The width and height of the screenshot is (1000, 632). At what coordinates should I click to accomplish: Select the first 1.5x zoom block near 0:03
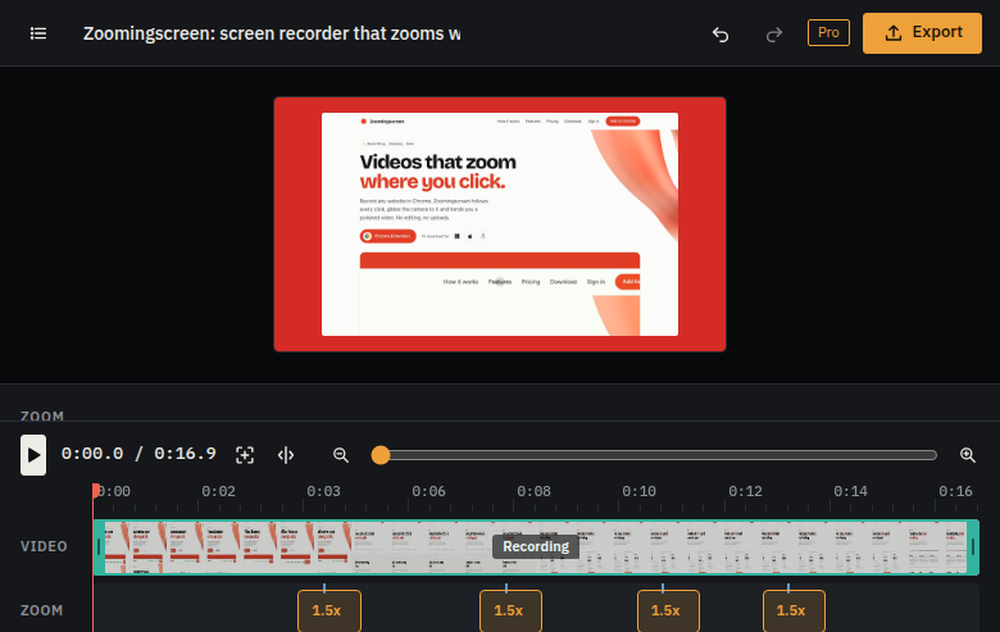click(x=329, y=610)
